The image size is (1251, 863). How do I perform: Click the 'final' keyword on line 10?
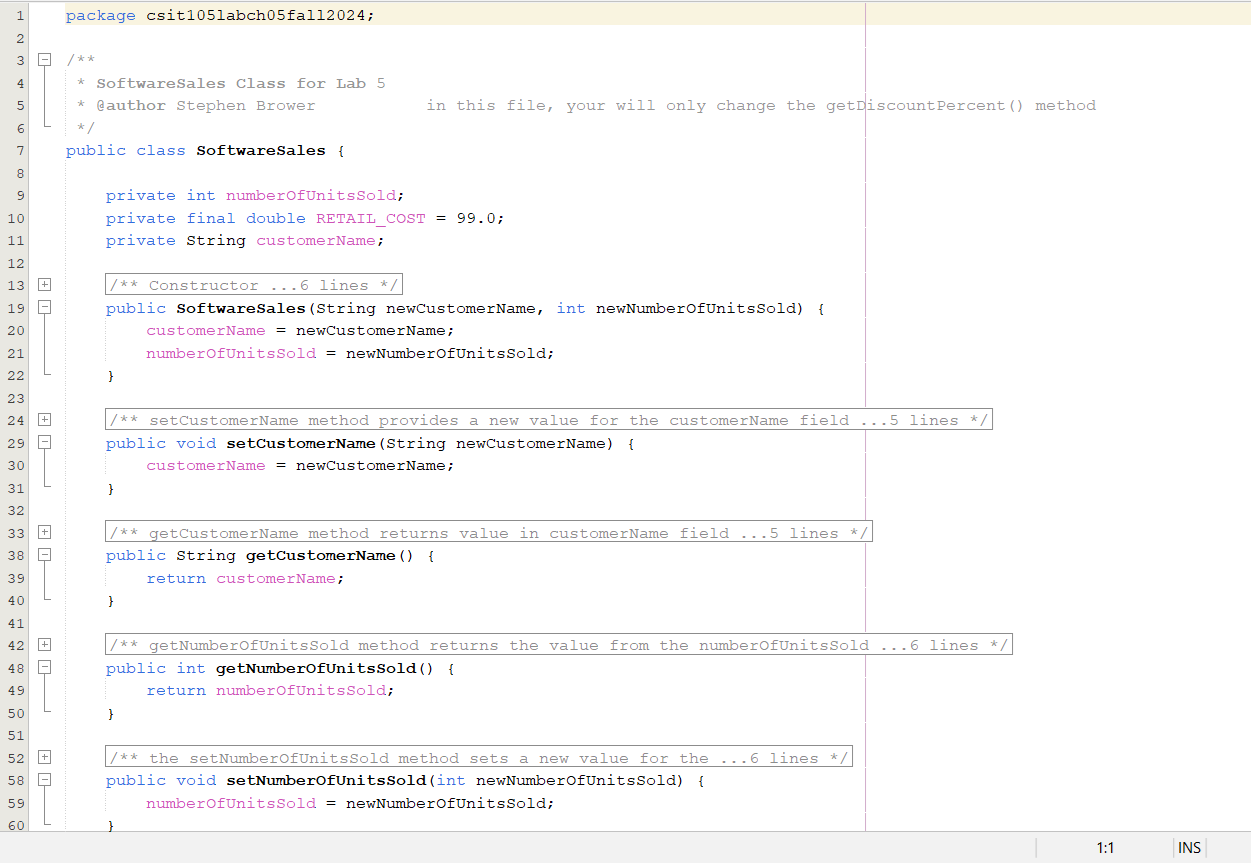(x=211, y=218)
